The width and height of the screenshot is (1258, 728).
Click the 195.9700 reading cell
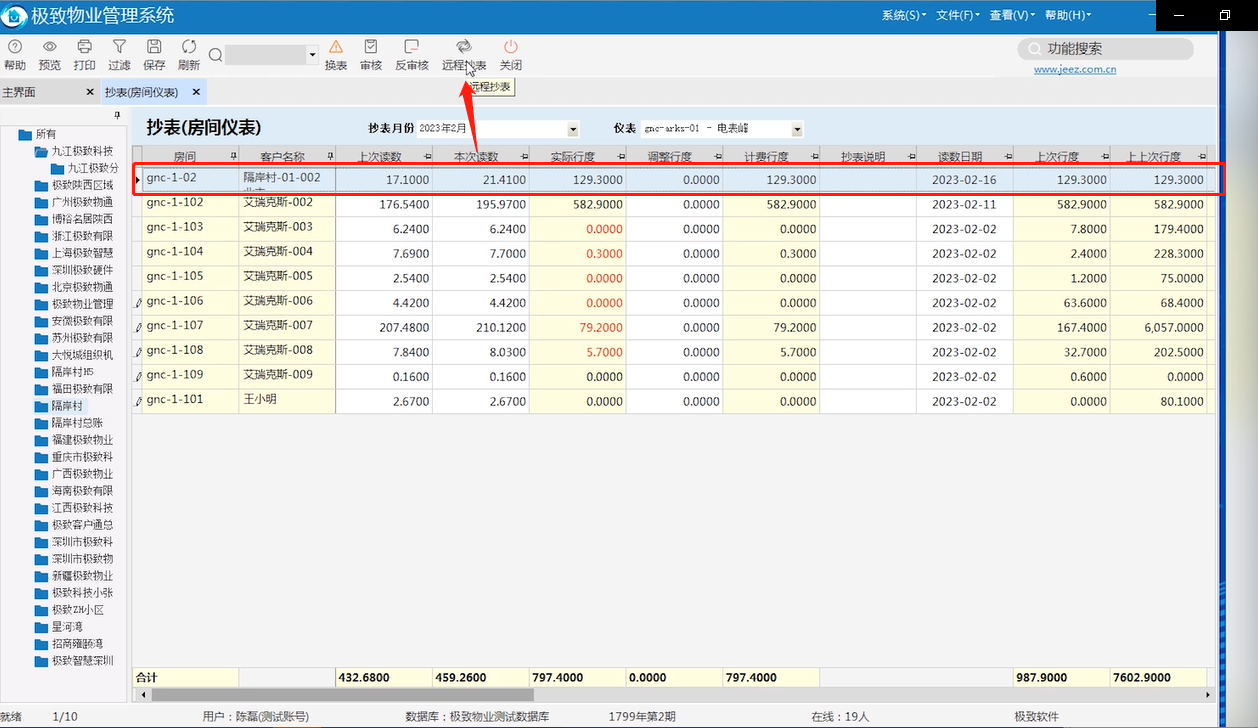pos(481,204)
